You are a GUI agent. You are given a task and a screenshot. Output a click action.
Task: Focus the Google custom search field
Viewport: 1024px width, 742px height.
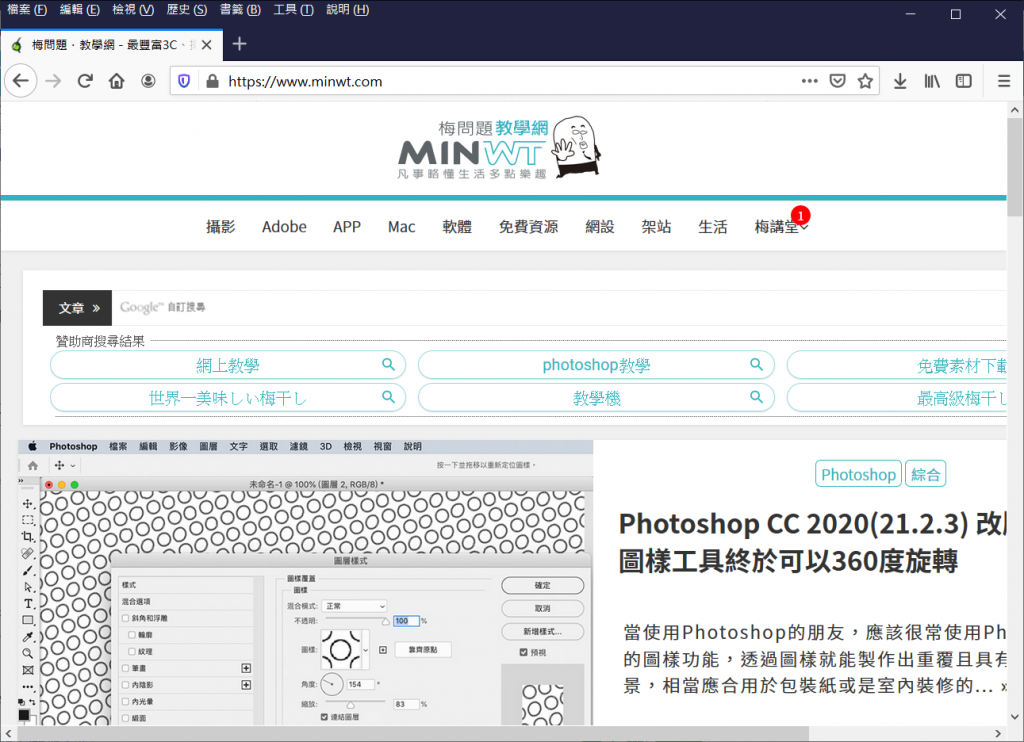click(x=558, y=307)
